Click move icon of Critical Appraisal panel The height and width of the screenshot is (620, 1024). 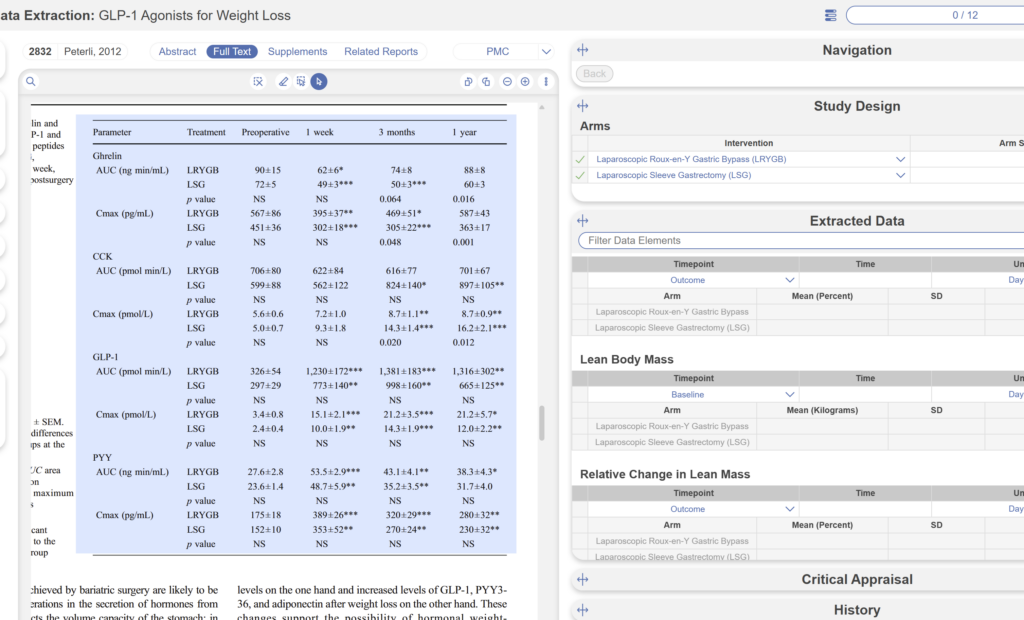tap(583, 579)
